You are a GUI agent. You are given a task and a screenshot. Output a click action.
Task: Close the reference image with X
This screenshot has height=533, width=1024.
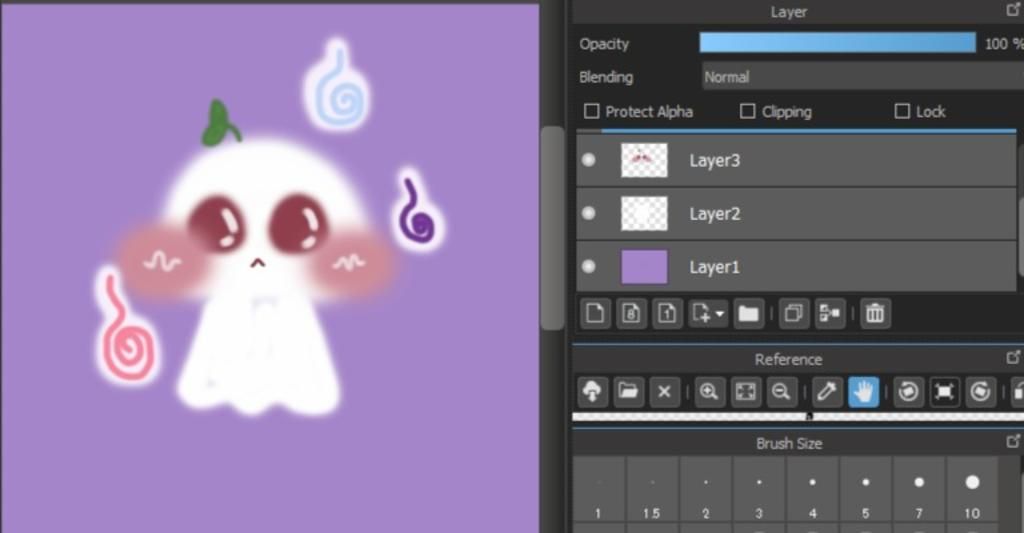pos(664,391)
